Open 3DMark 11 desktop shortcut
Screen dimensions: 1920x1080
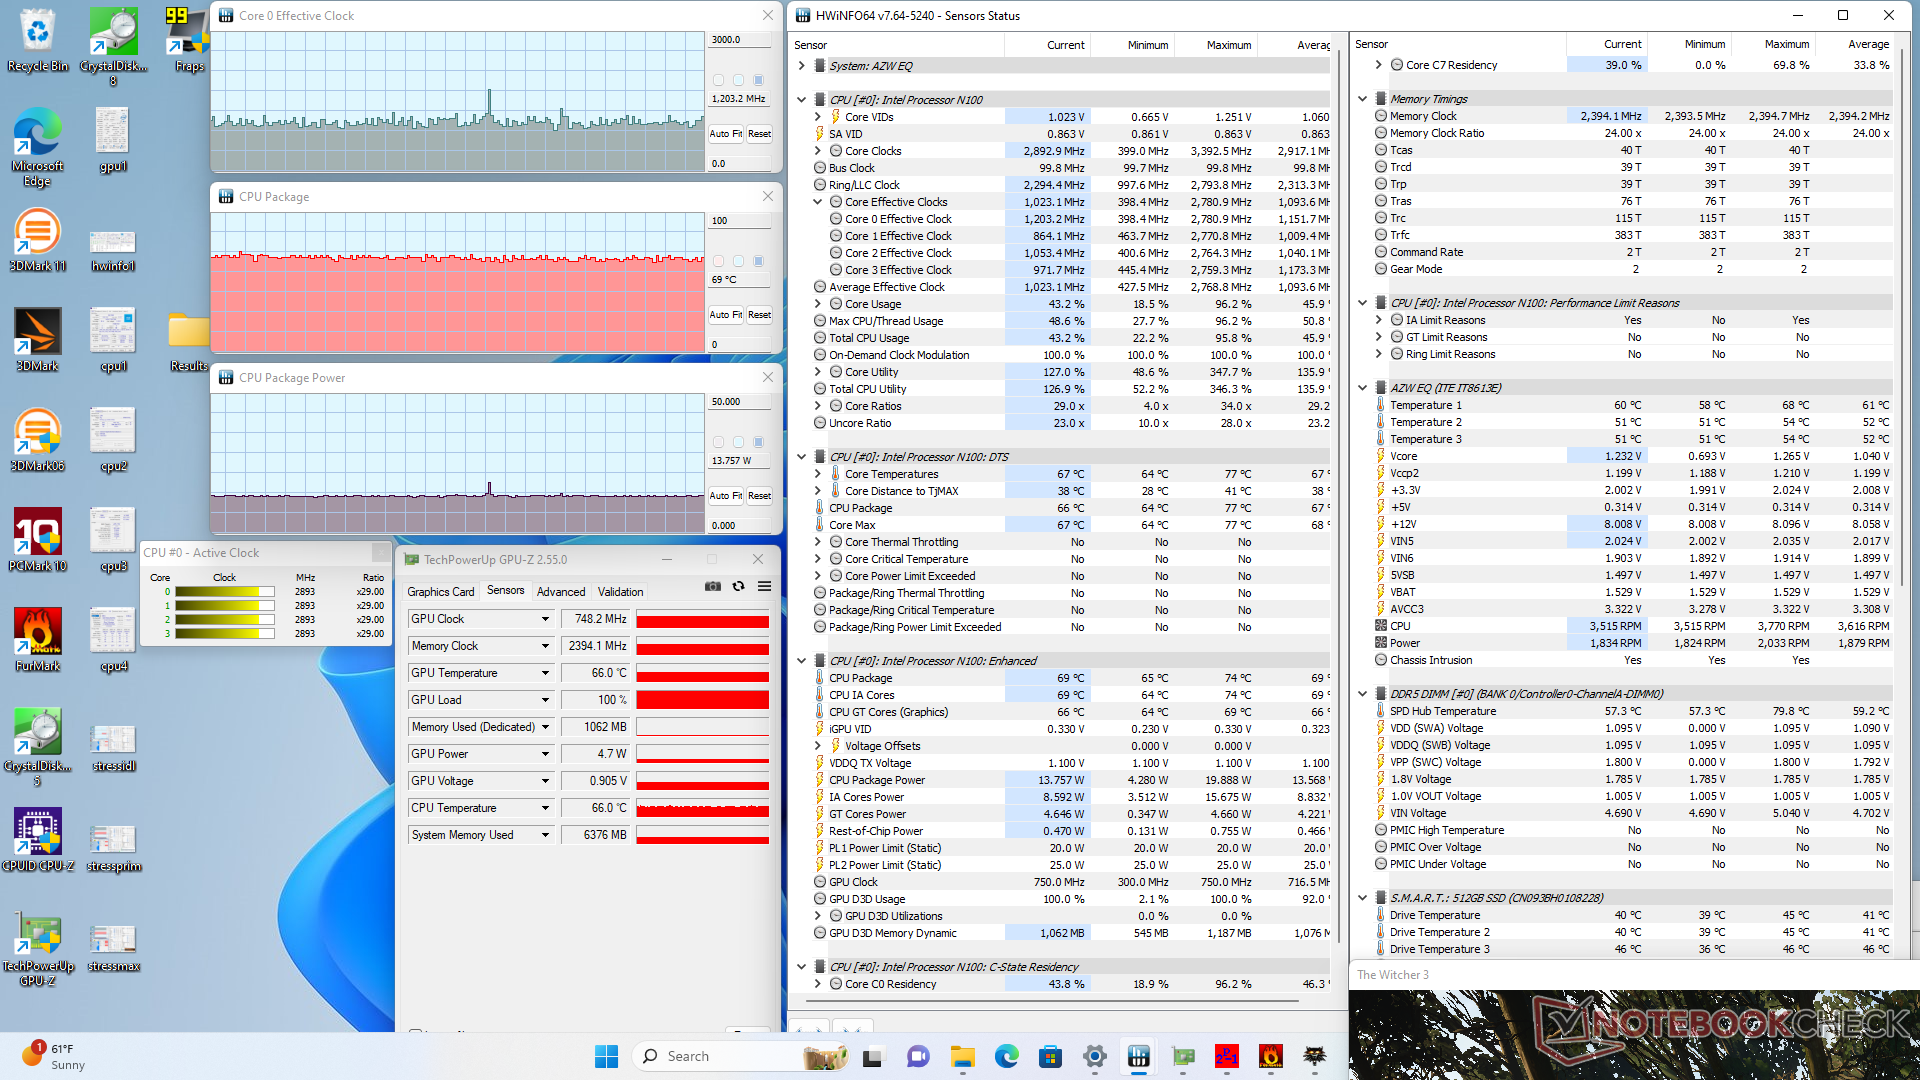pos(37,232)
